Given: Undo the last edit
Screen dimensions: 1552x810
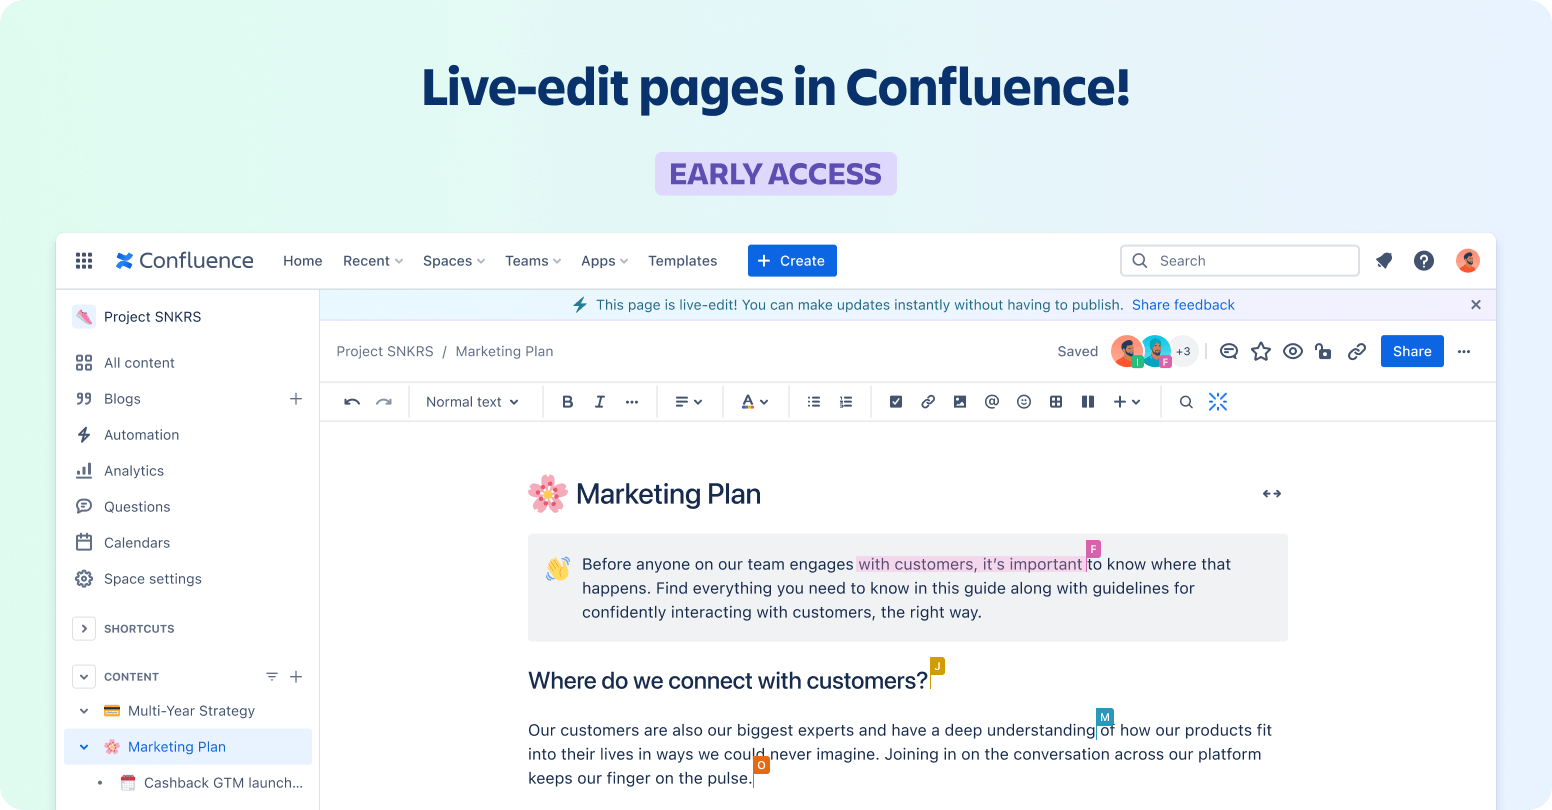Looking at the screenshot, I should (x=352, y=402).
